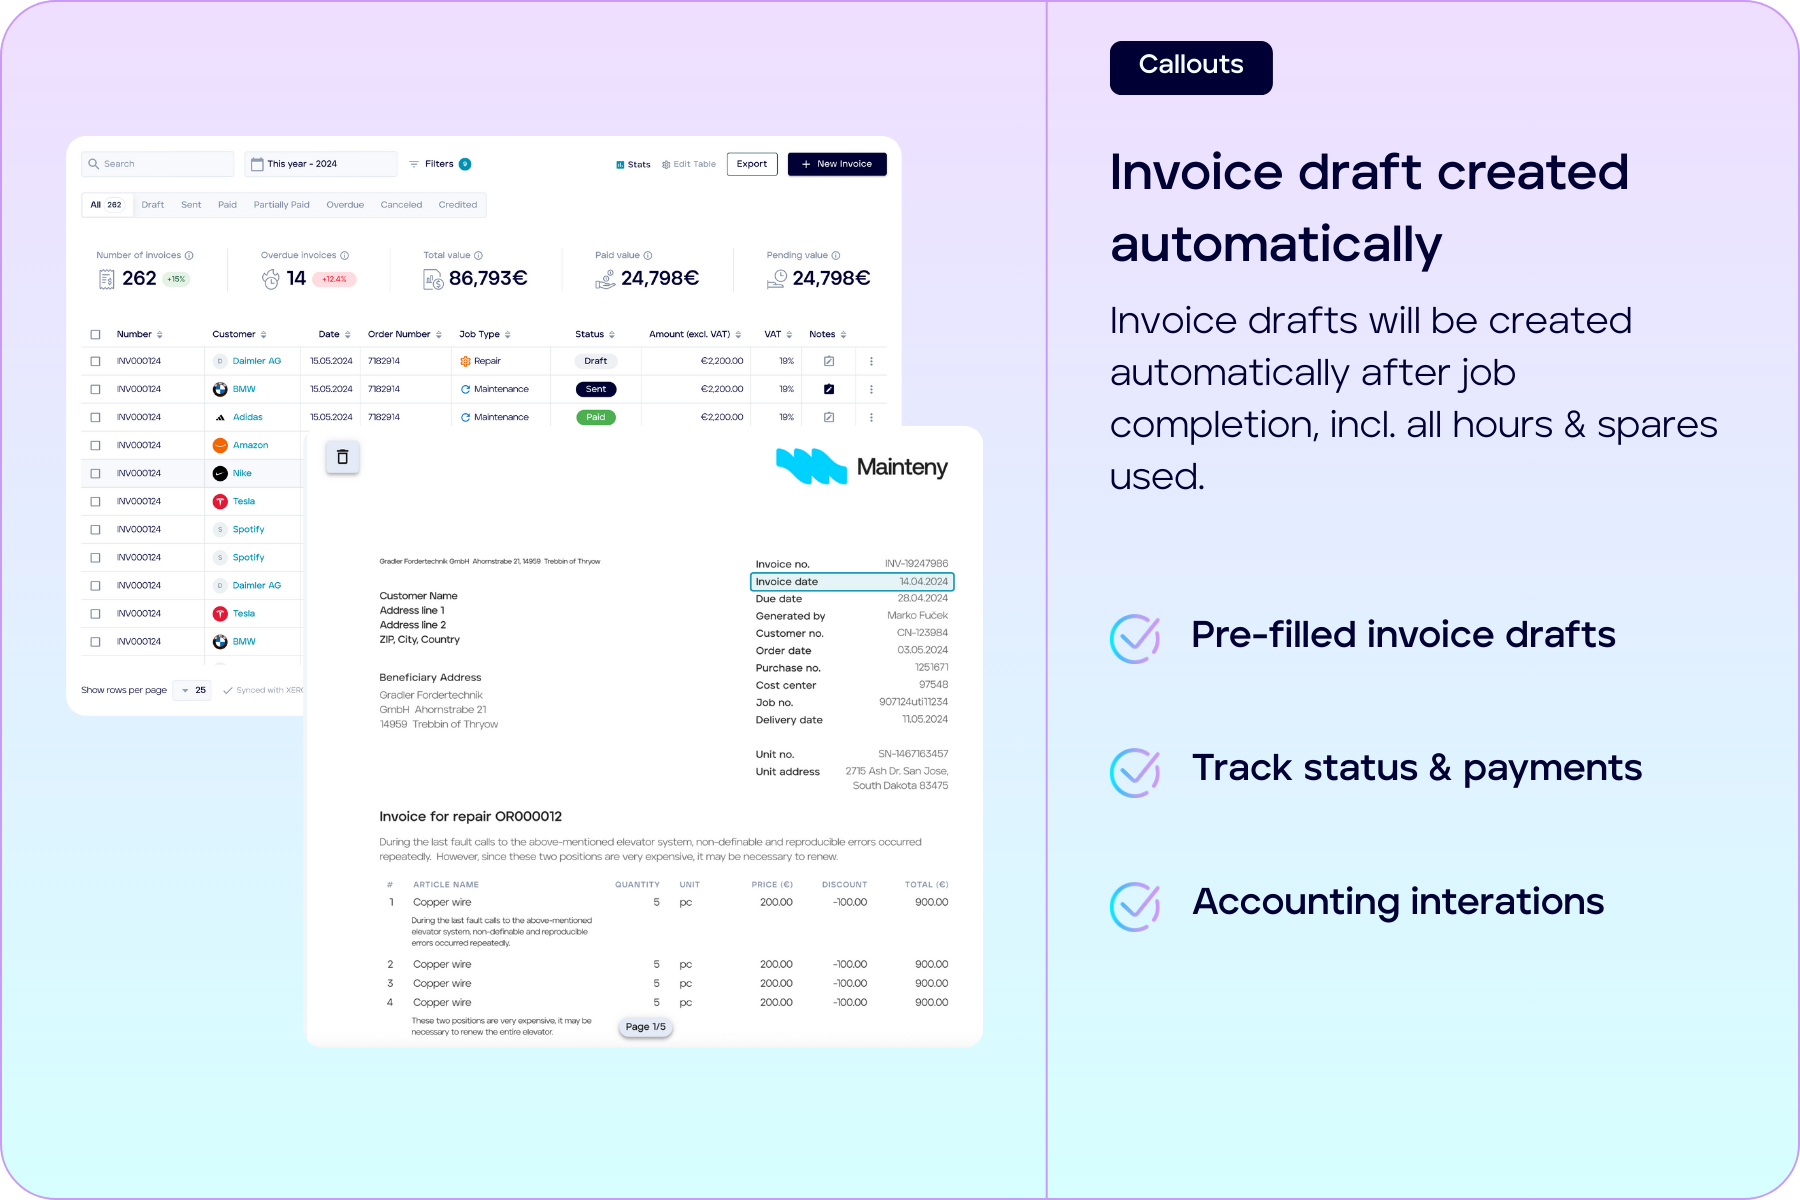Open three-dot menu for the Sent invoice row
The image size is (1800, 1200).
pos(871,389)
